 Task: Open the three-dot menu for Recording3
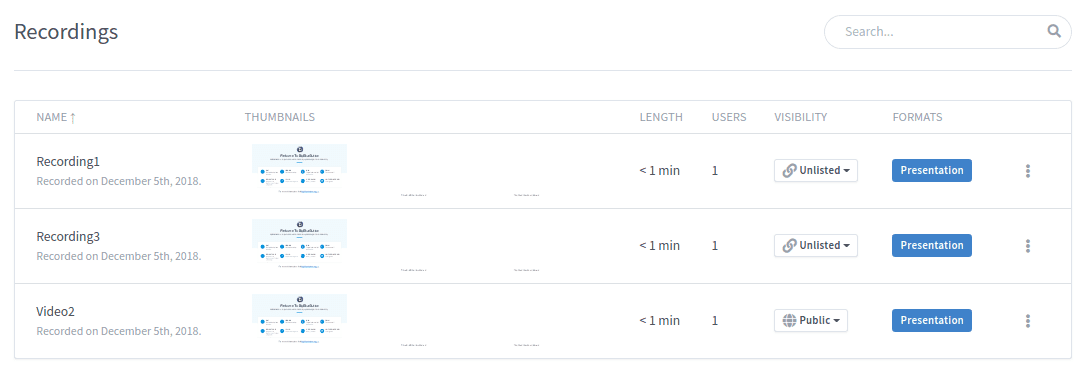point(1028,246)
